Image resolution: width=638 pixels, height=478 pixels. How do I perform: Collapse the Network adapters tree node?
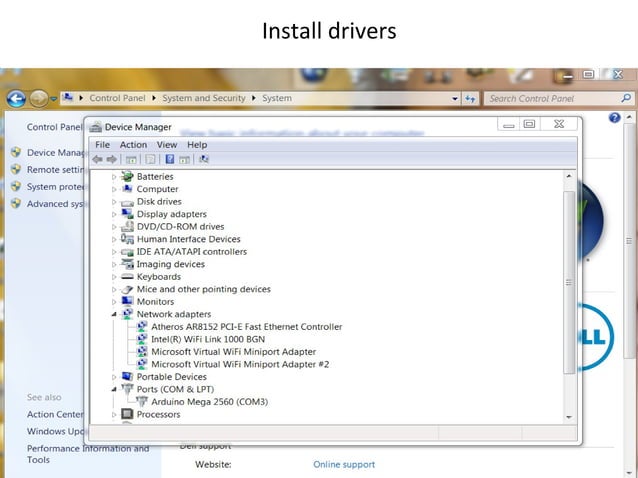coord(114,314)
